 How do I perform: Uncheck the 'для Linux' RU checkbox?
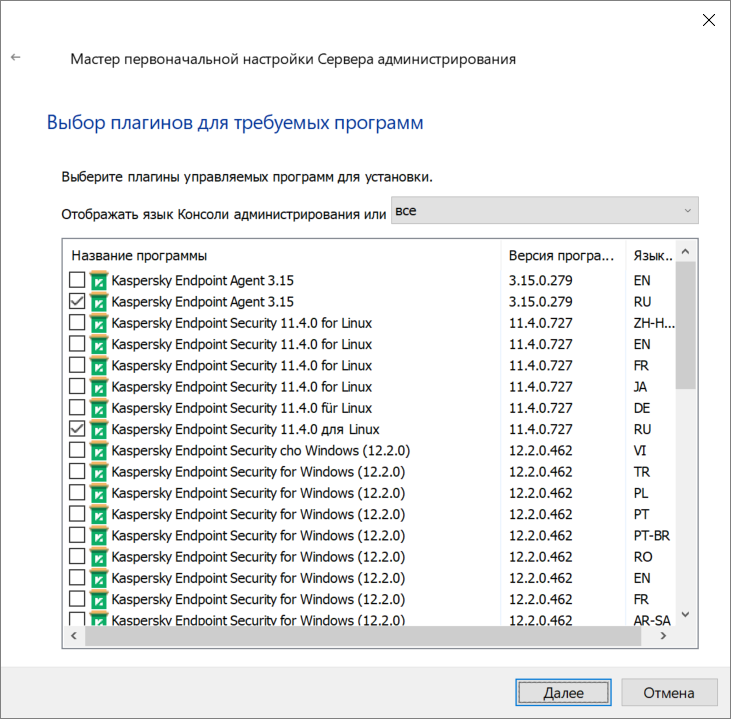pyautogui.click(x=77, y=429)
